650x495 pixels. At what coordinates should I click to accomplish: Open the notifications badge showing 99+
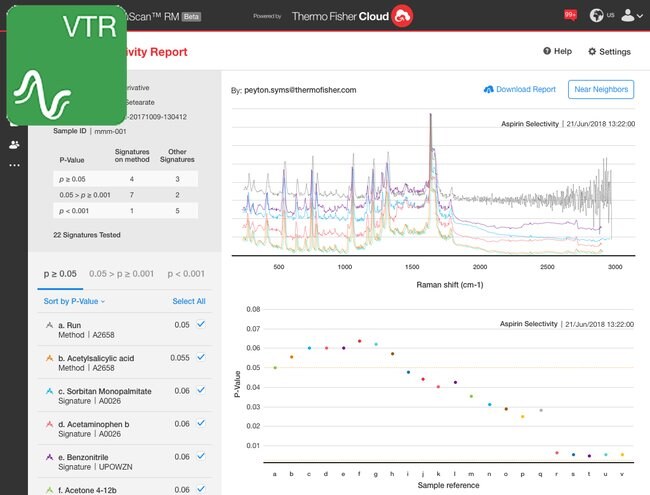[x=570, y=15]
